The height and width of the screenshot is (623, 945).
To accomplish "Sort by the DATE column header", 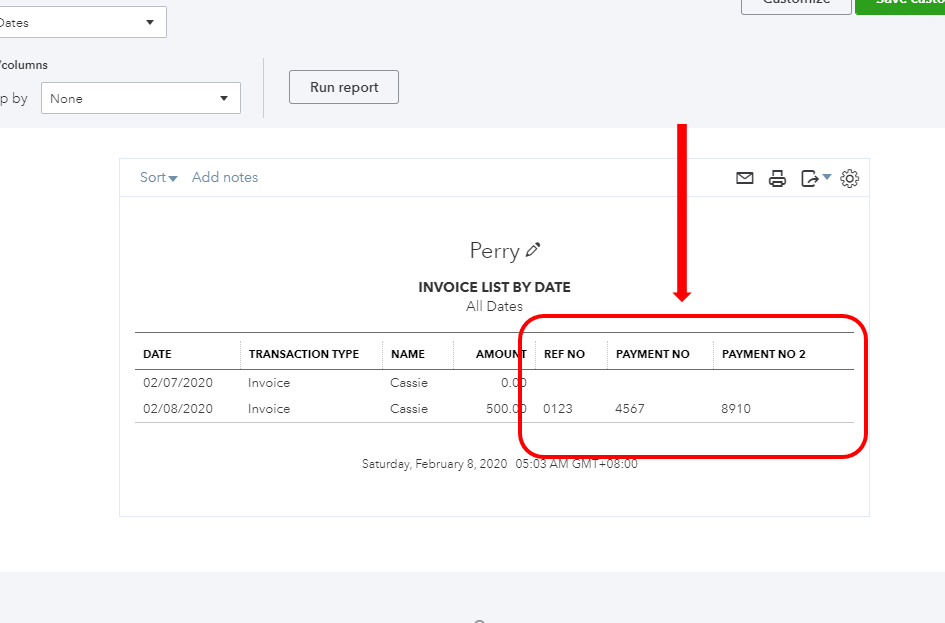I will pos(157,354).
